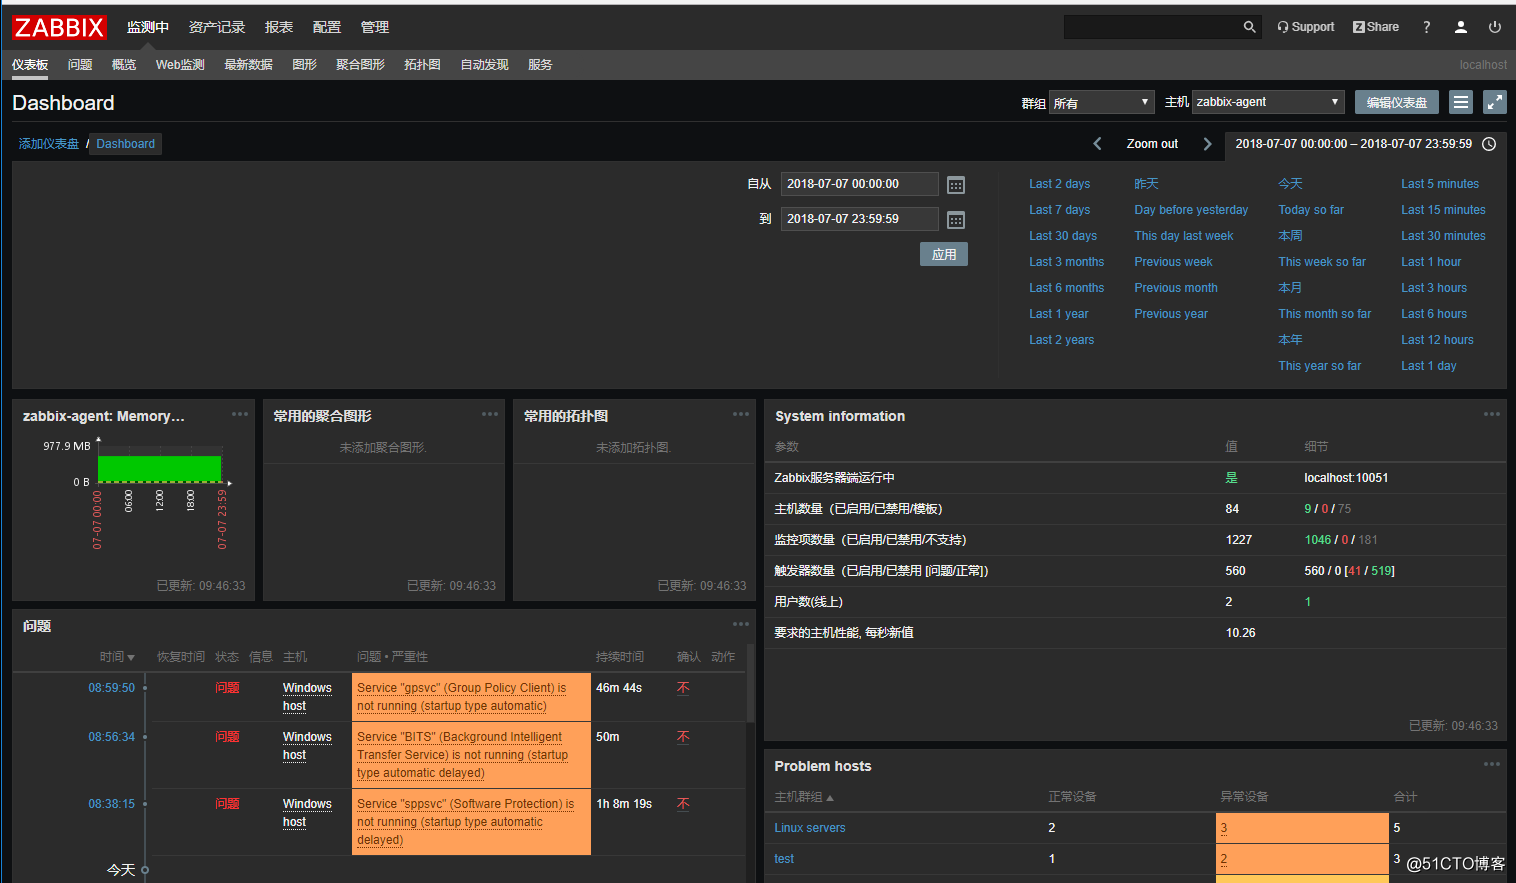
Task: Open calendar picker for start date
Action: 956,185
